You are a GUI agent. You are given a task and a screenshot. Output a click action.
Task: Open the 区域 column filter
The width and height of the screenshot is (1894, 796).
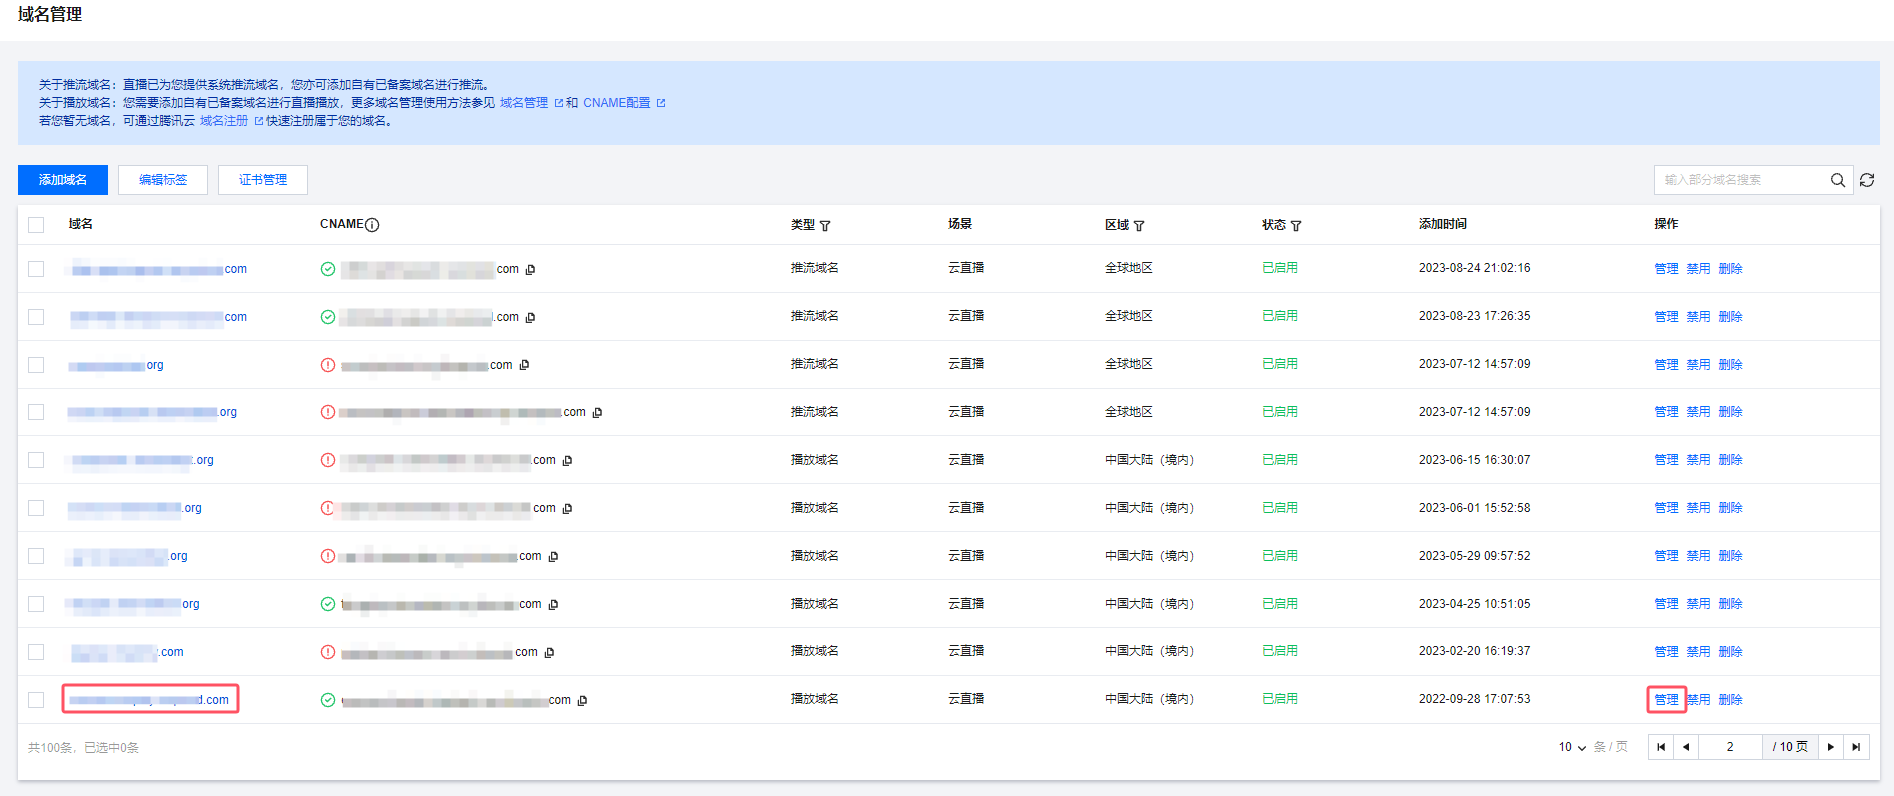pyautogui.click(x=1139, y=226)
